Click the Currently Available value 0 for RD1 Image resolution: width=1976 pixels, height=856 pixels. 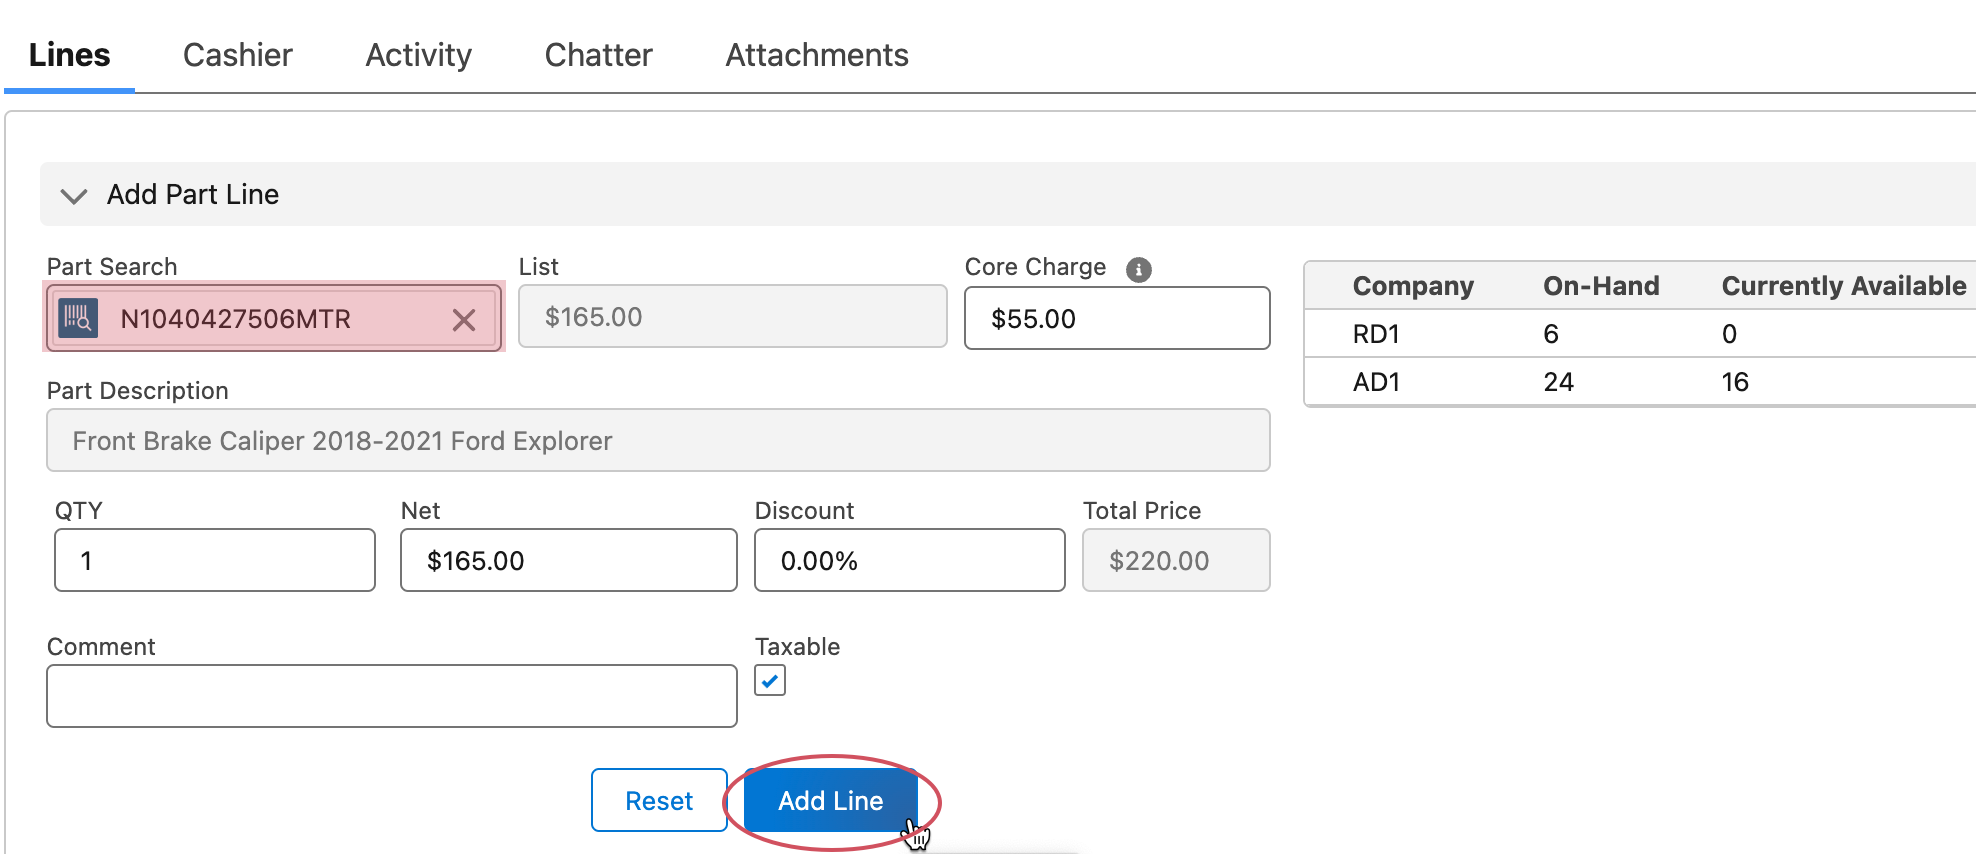click(x=1729, y=334)
